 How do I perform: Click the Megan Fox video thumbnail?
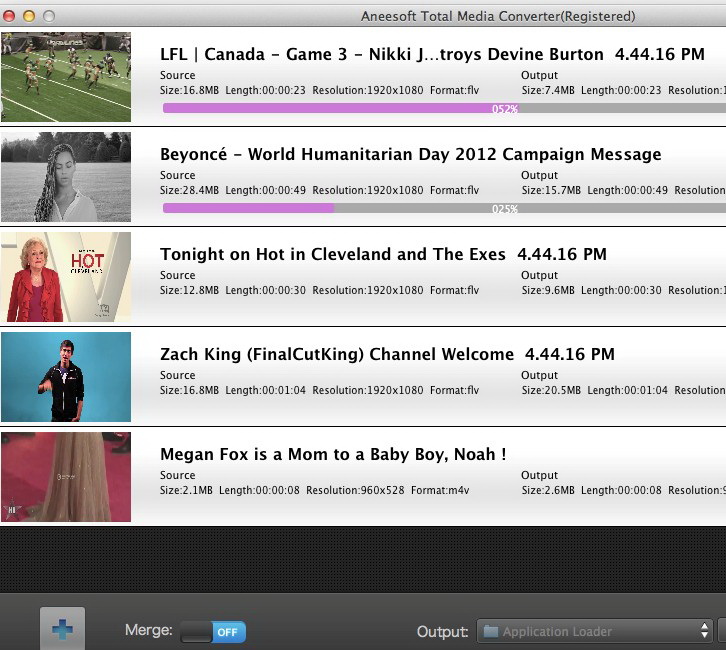point(66,477)
